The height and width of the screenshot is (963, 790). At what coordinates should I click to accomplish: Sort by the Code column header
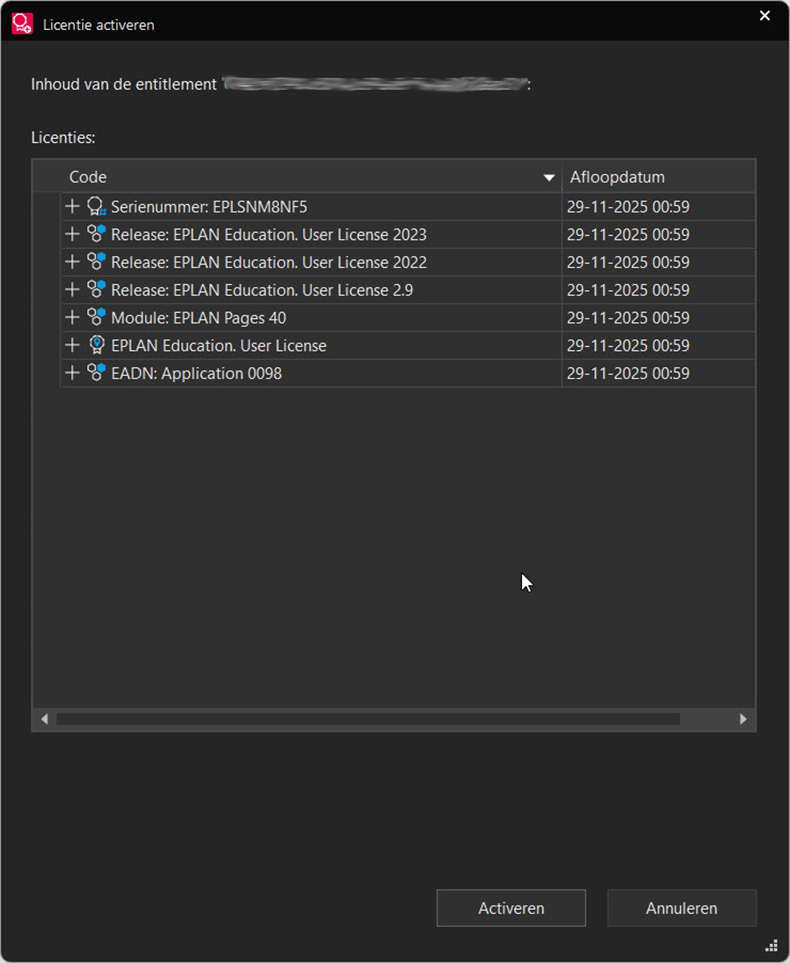(x=297, y=177)
